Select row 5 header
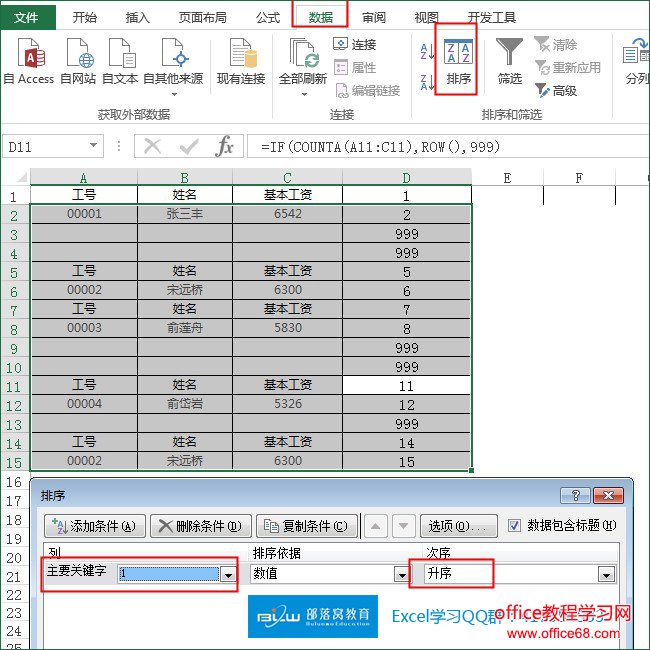Viewport: 650px width, 650px height. (x=14, y=273)
